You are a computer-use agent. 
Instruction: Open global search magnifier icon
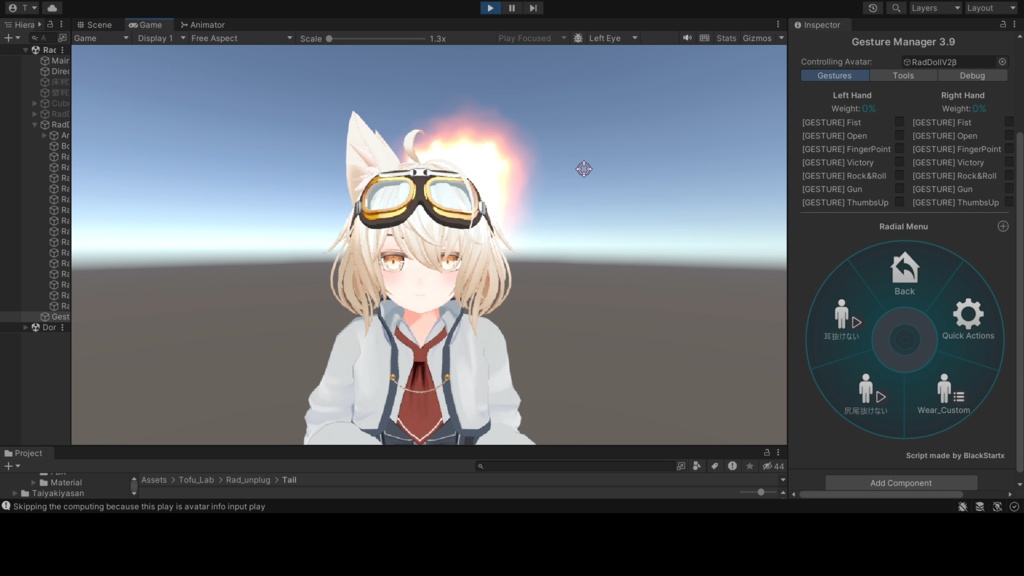point(896,8)
